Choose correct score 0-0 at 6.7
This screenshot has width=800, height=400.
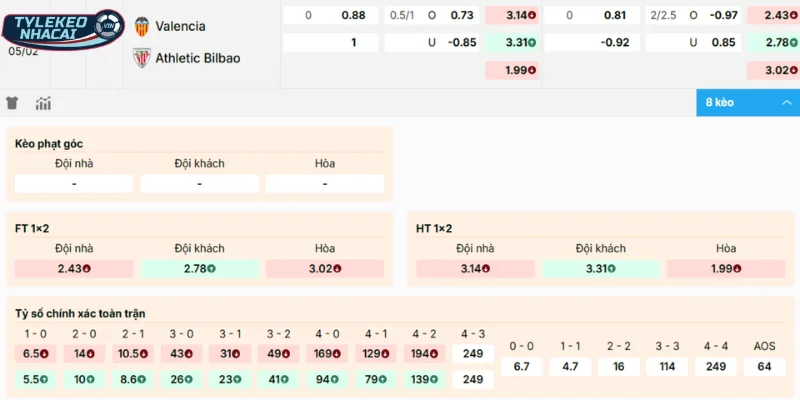[522, 367]
